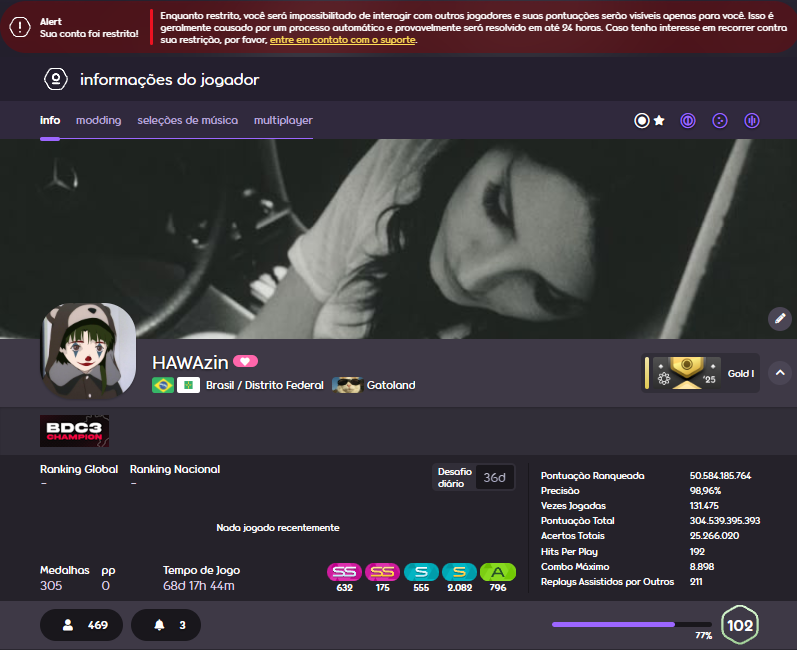
Task: Click the Pontuação Total value 304.539.395.393
Action: 725,520
